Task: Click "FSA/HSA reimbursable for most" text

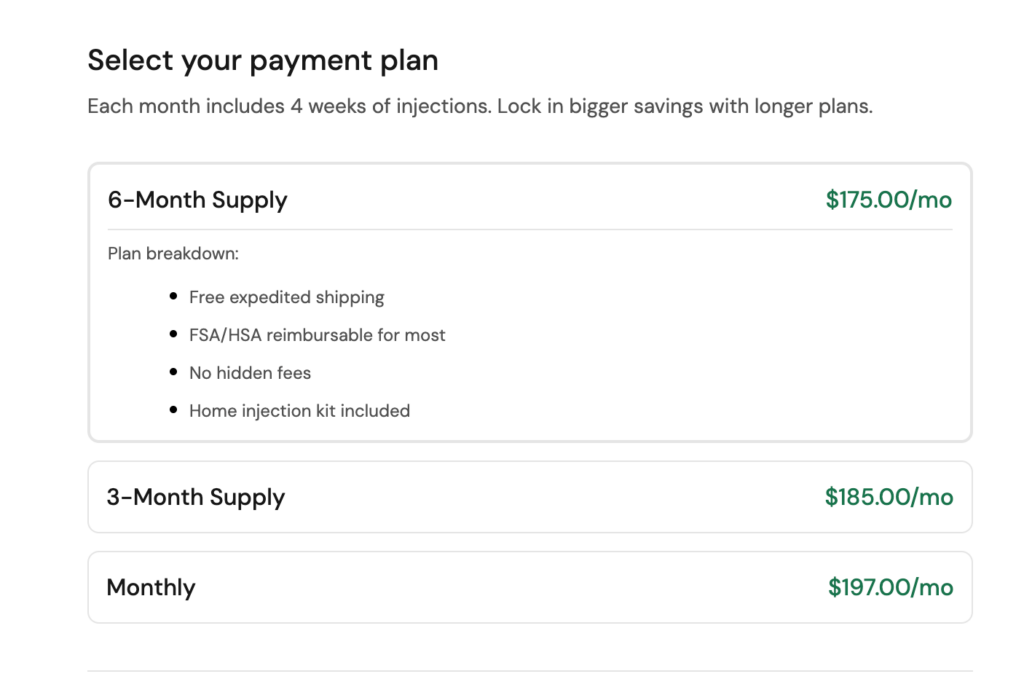Action: pyautogui.click(x=317, y=335)
